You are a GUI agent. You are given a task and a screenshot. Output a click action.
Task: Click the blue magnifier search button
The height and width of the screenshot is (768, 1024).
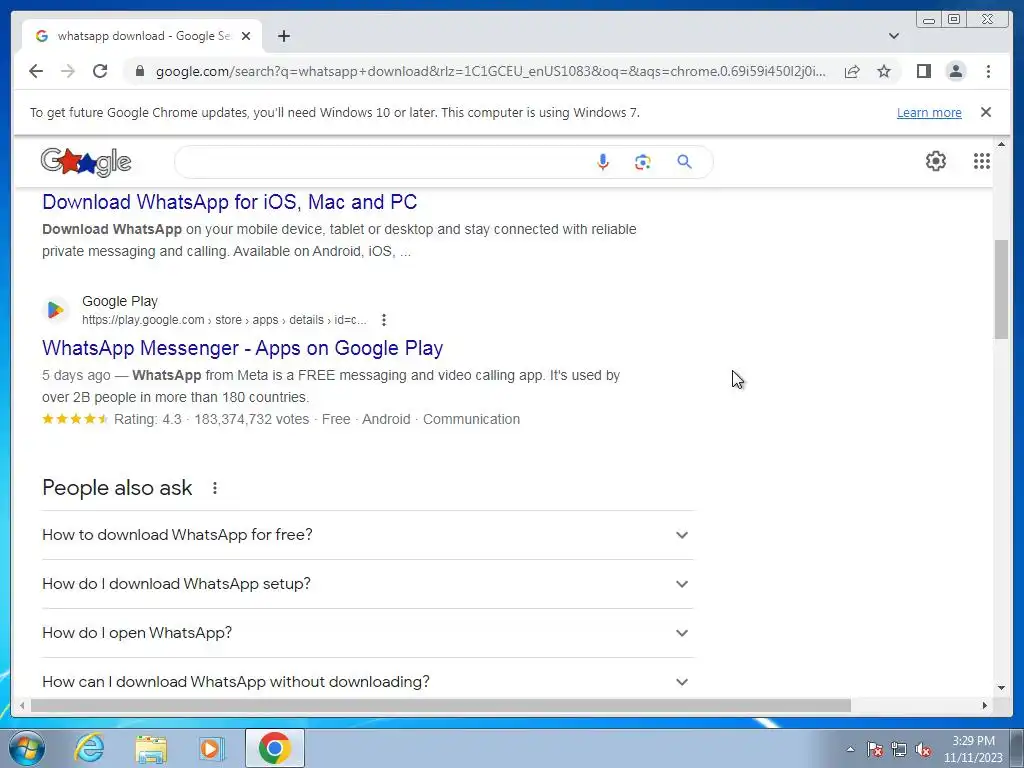(684, 161)
